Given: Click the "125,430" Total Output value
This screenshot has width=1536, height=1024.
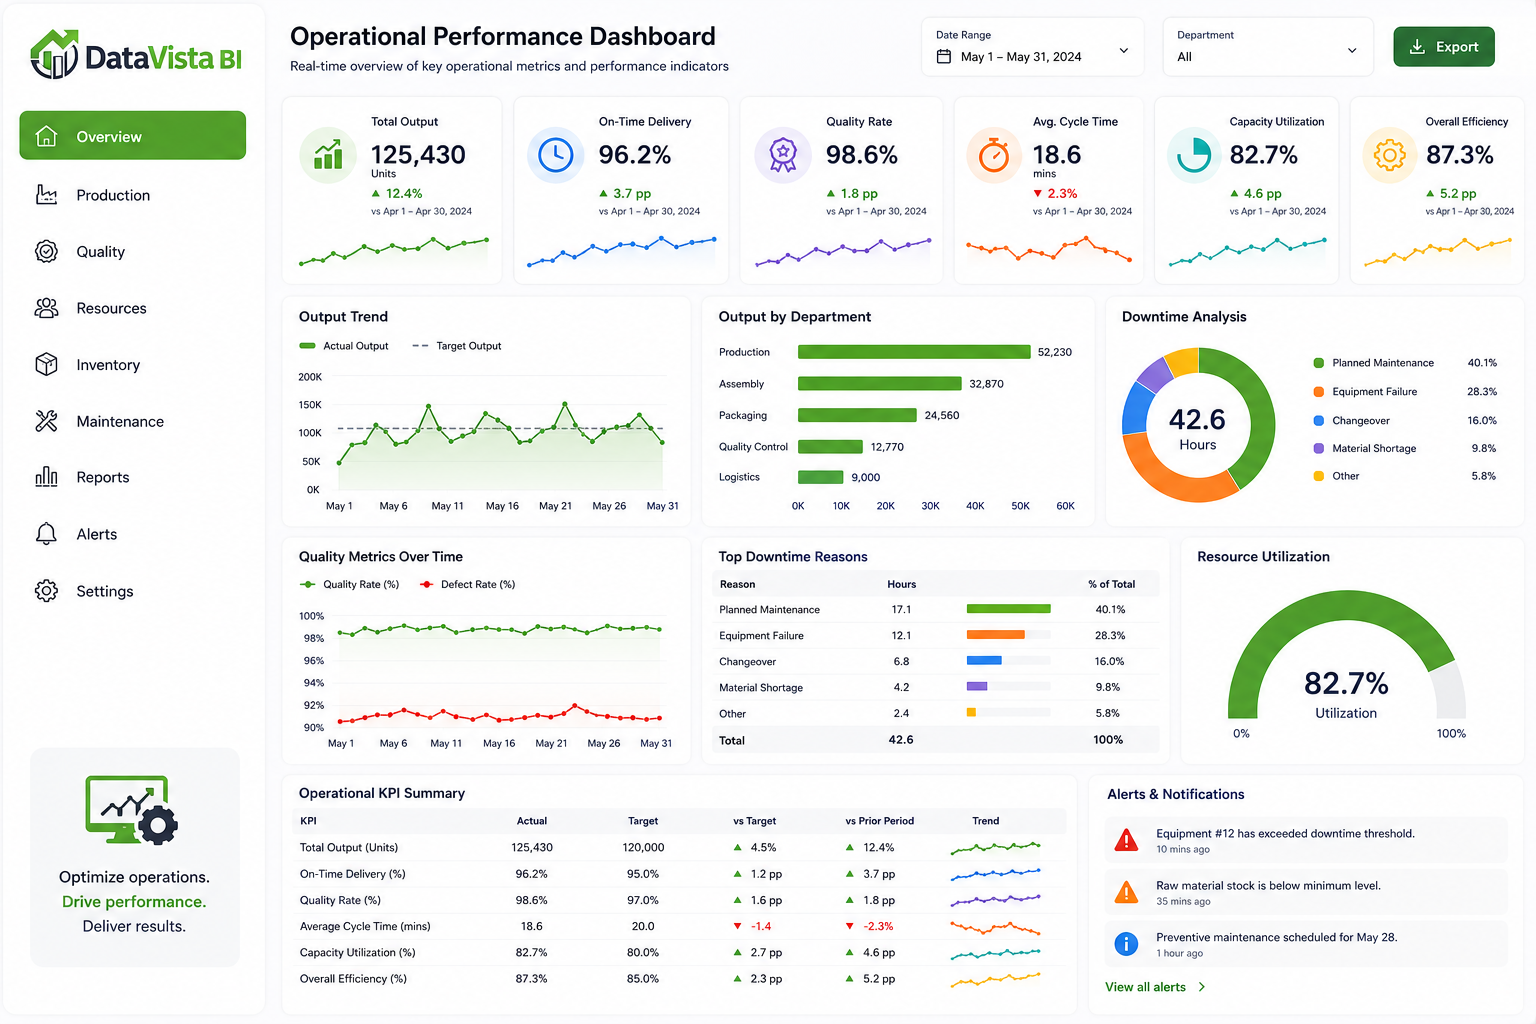Looking at the screenshot, I should tap(418, 155).
